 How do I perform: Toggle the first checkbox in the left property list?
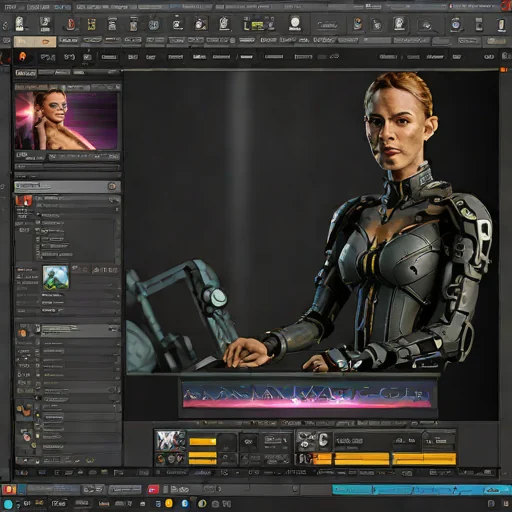coord(38,215)
